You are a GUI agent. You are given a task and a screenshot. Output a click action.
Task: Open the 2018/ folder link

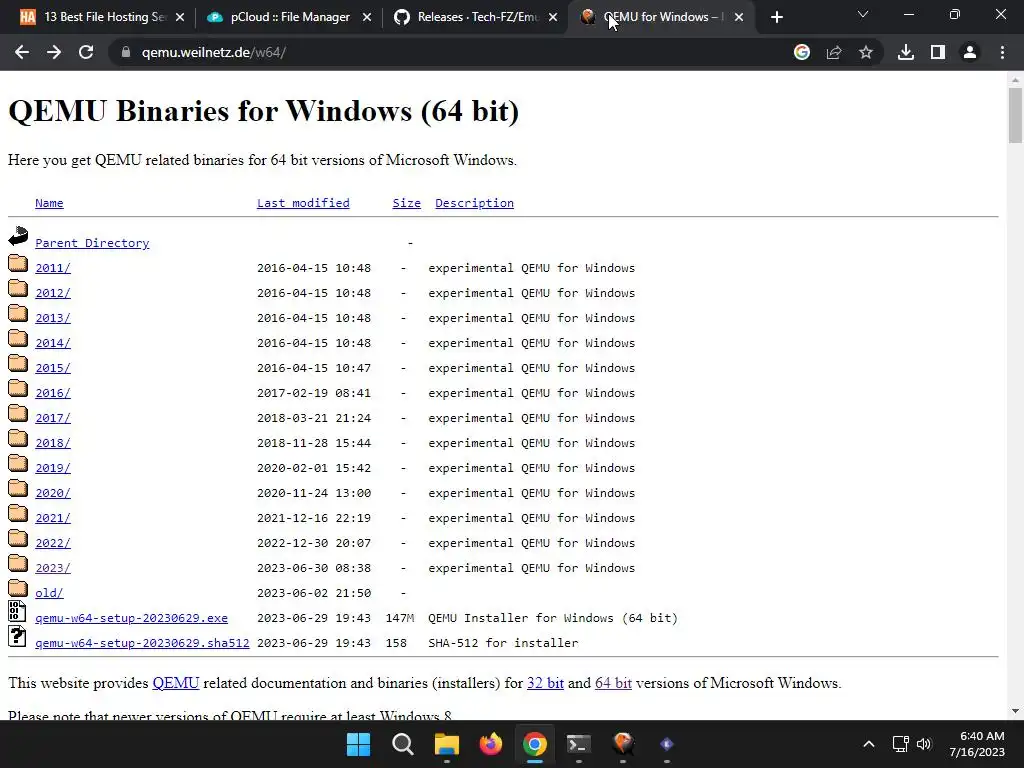52,443
